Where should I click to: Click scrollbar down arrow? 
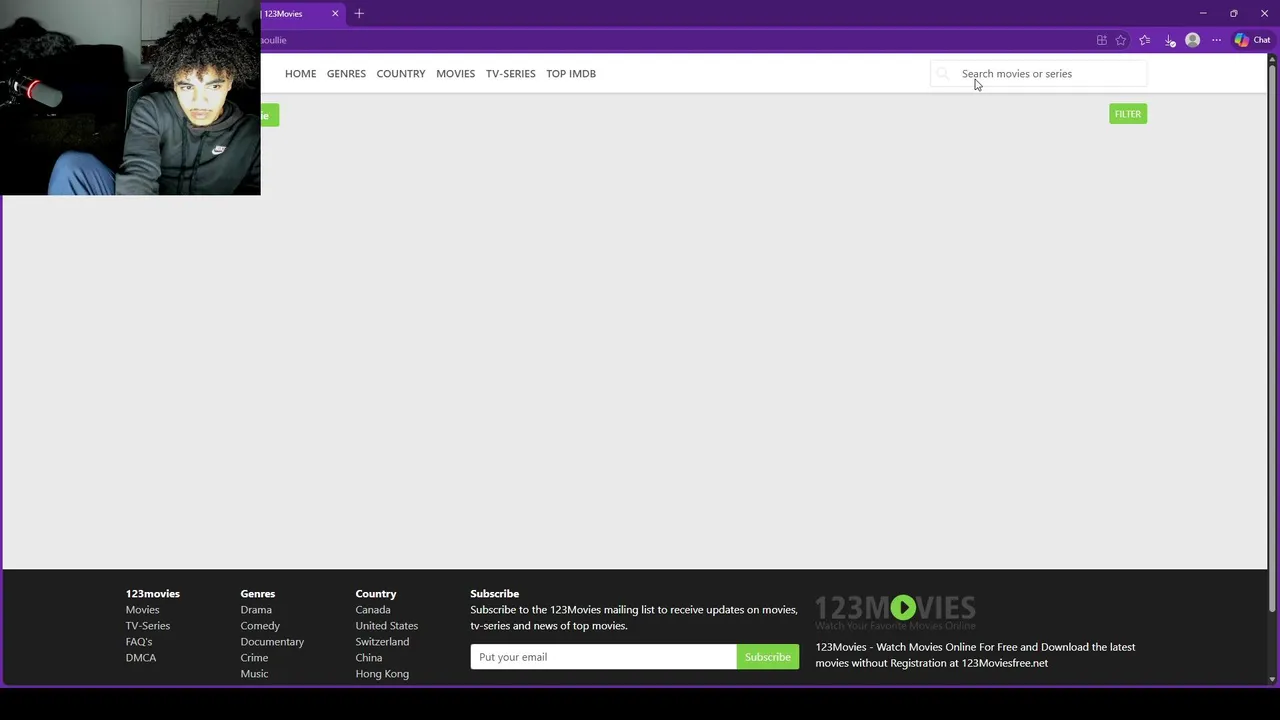click(x=1272, y=679)
